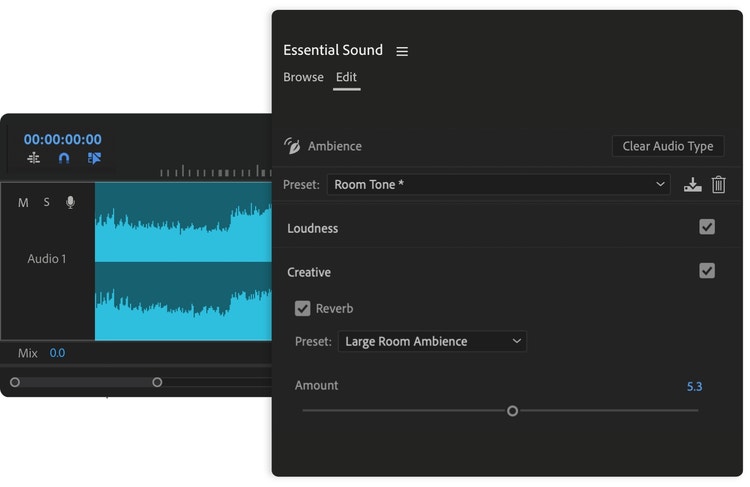Viewport: 750px width, 487px height.
Task: Click the reverb Amount slider handle
Action: pyautogui.click(x=512, y=411)
